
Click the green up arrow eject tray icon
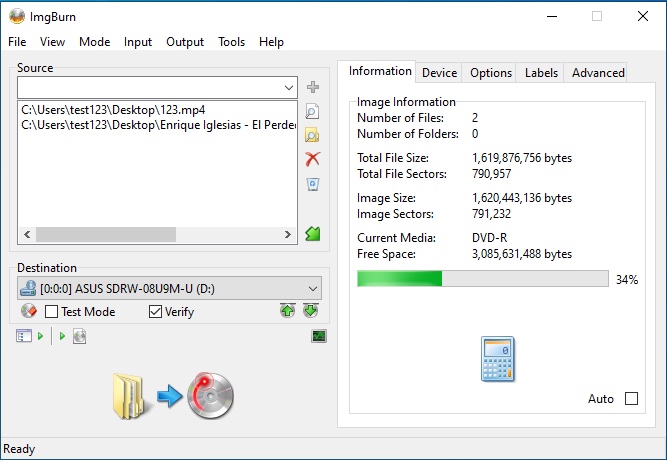pos(288,311)
